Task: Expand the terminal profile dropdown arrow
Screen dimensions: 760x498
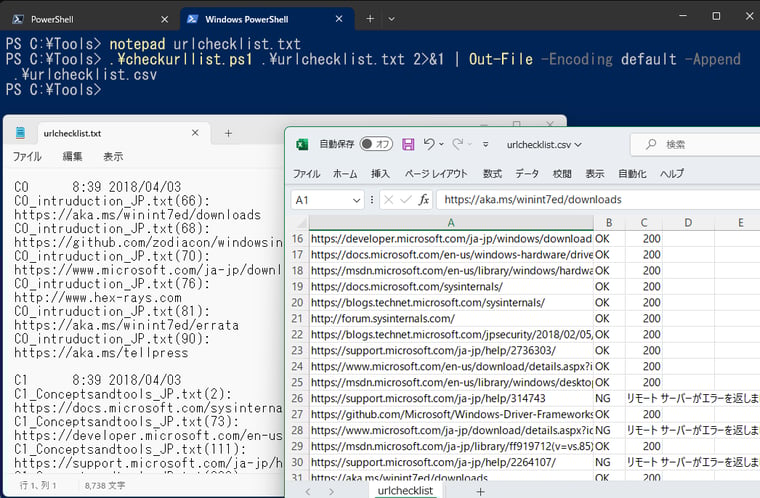Action: click(x=391, y=19)
